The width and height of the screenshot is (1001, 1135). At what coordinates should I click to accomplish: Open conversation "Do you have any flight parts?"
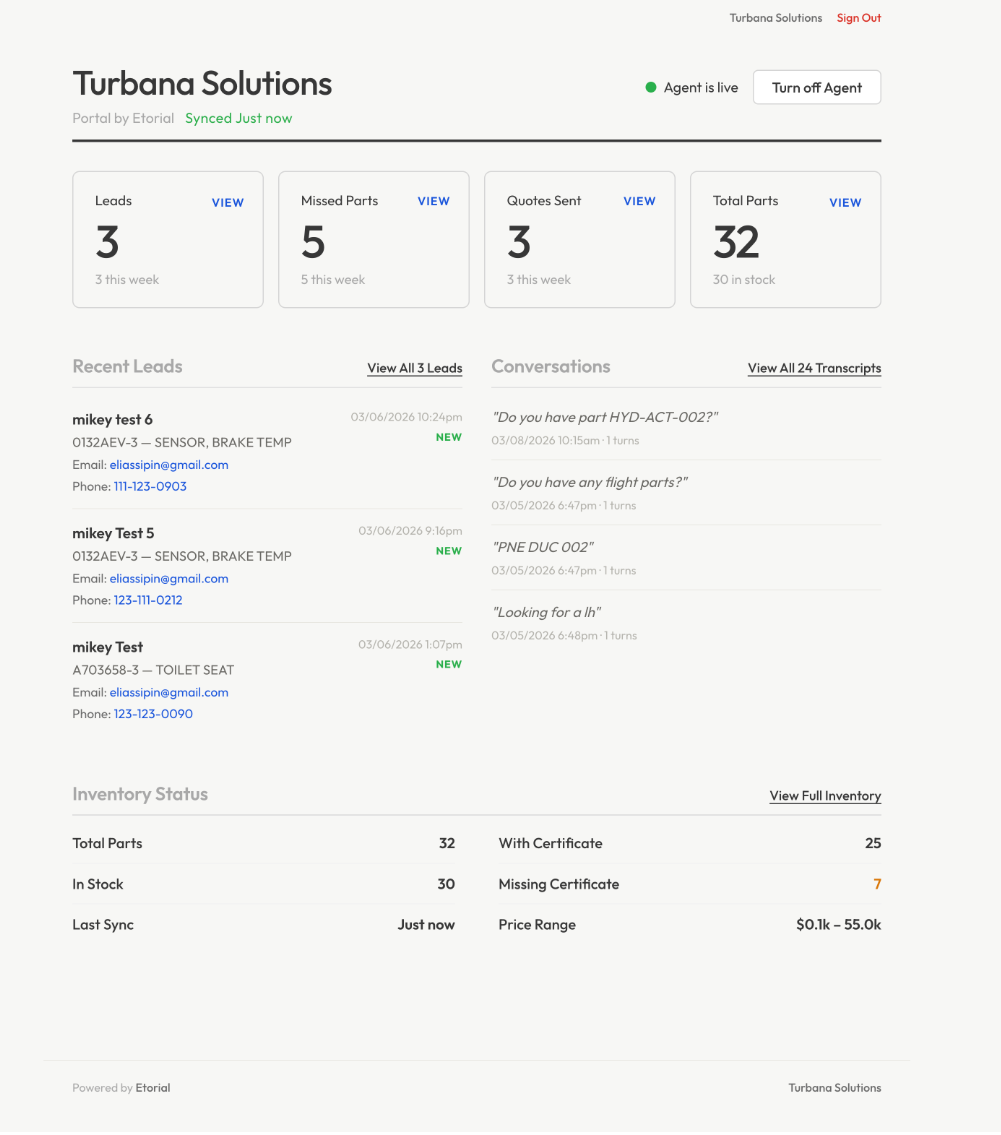(x=589, y=482)
